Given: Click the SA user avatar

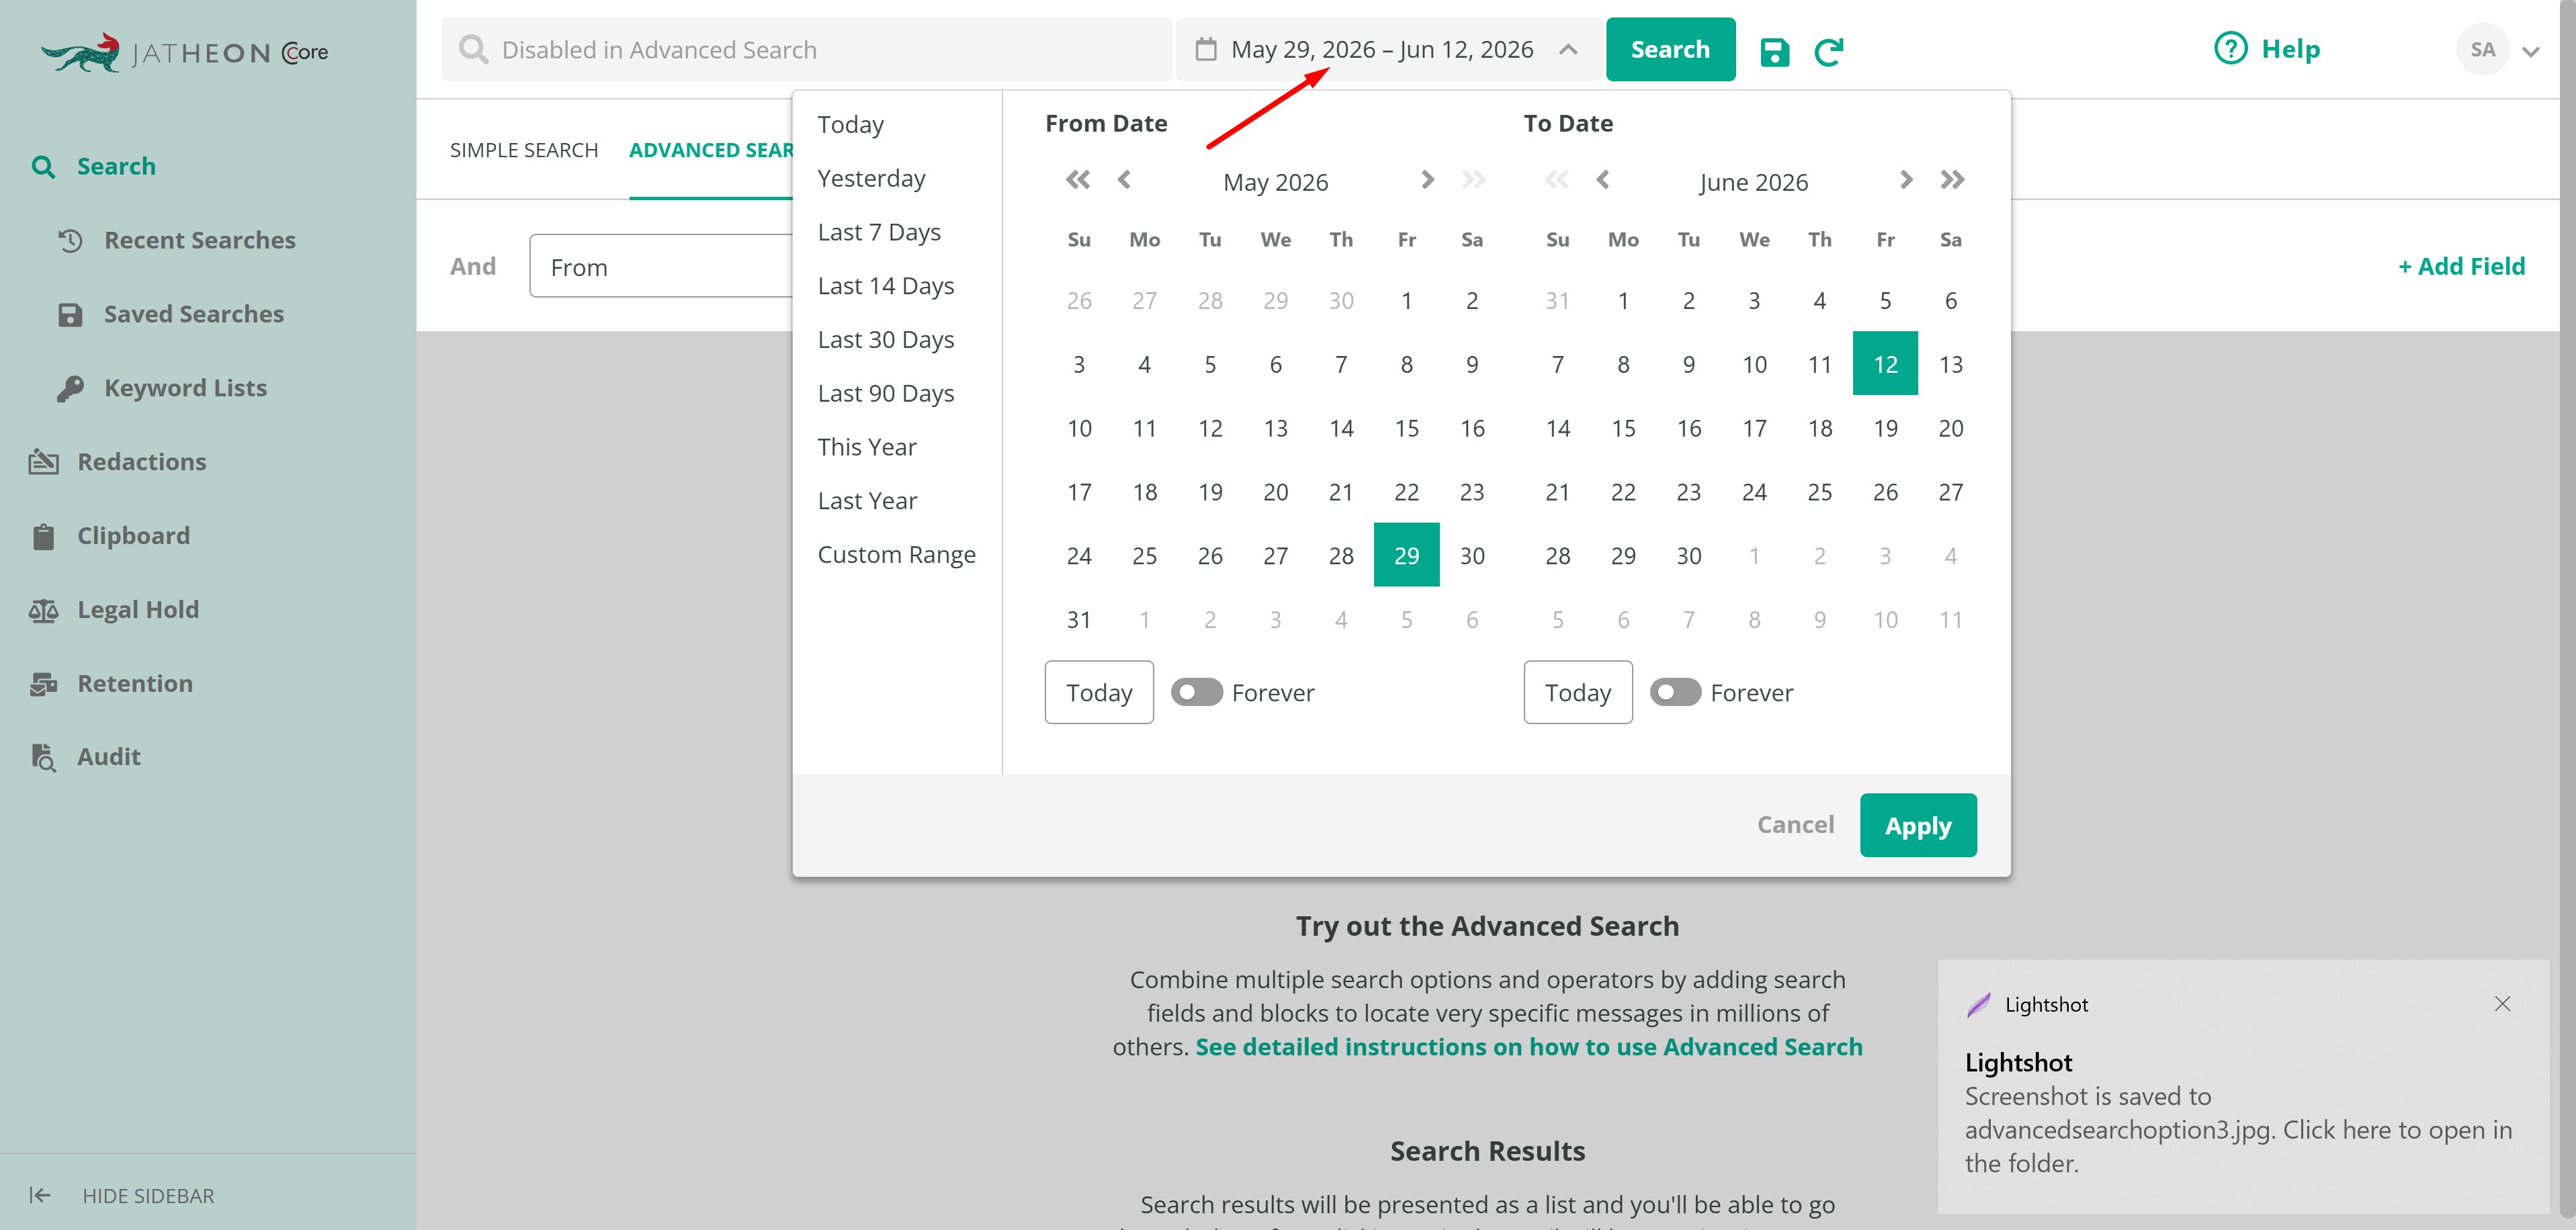Looking at the screenshot, I should click(2482, 50).
